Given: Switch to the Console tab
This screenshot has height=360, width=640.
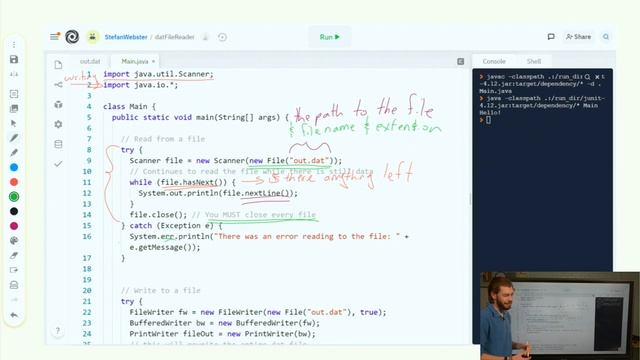Looking at the screenshot, I should coord(494,61).
